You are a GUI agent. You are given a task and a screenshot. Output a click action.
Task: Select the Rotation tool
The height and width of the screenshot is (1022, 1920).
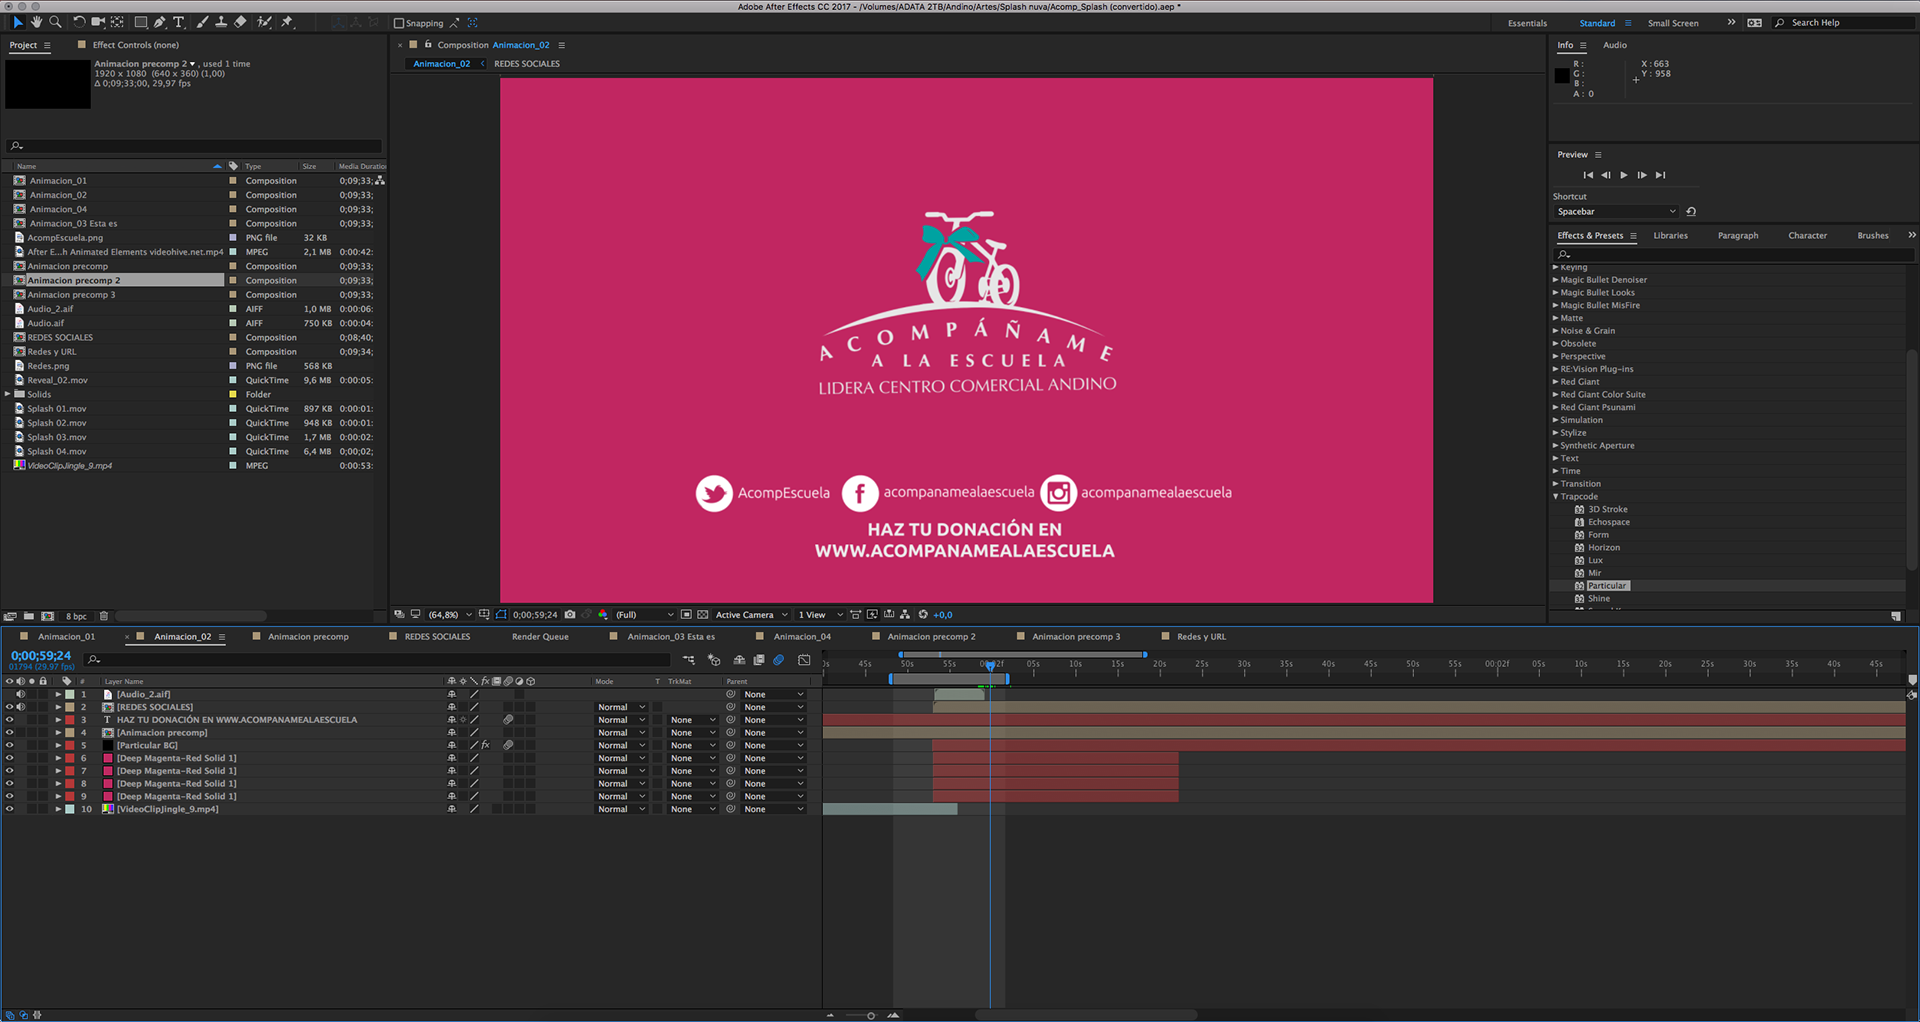(79, 22)
